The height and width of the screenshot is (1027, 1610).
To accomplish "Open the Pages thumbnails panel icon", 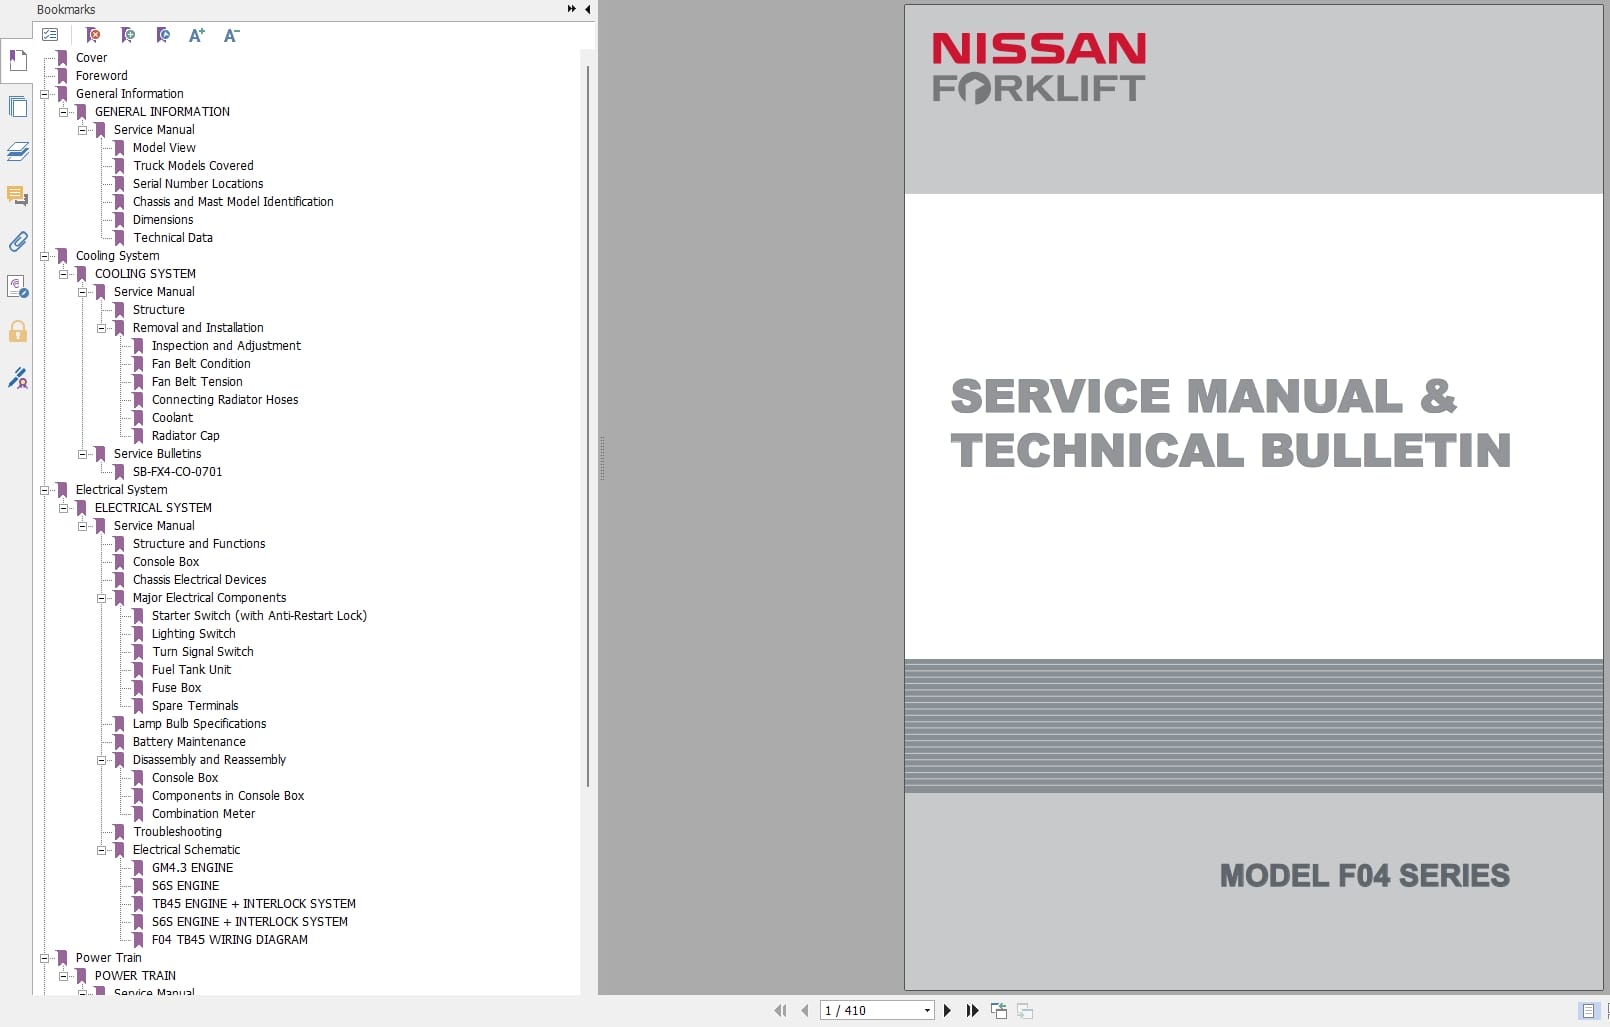I will [17, 106].
